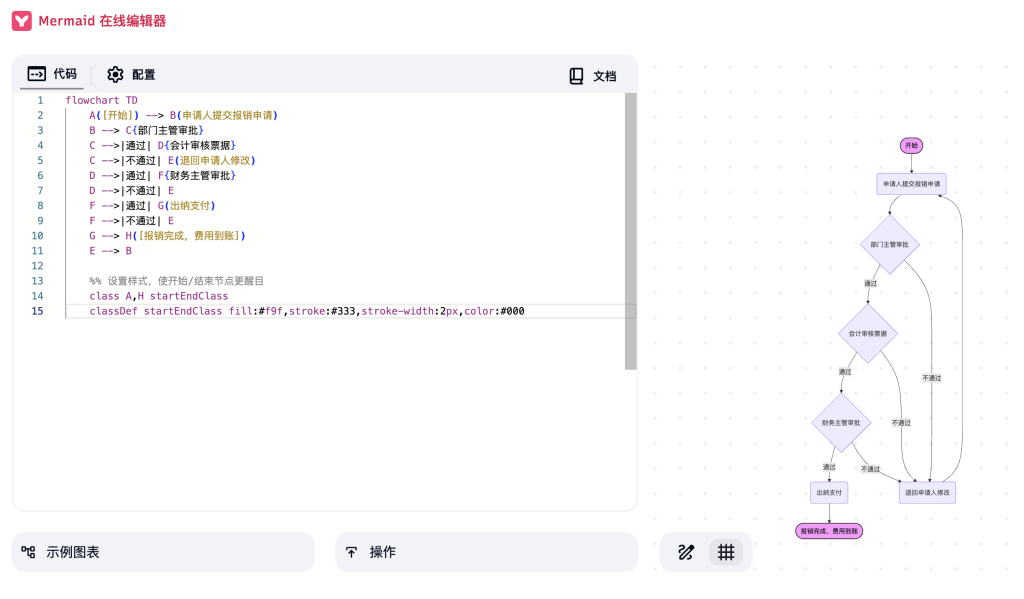The image size is (1024, 599).
Task: Click the upload arrow icon beside 操作
Action: pyautogui.click(x=351, y=552)
